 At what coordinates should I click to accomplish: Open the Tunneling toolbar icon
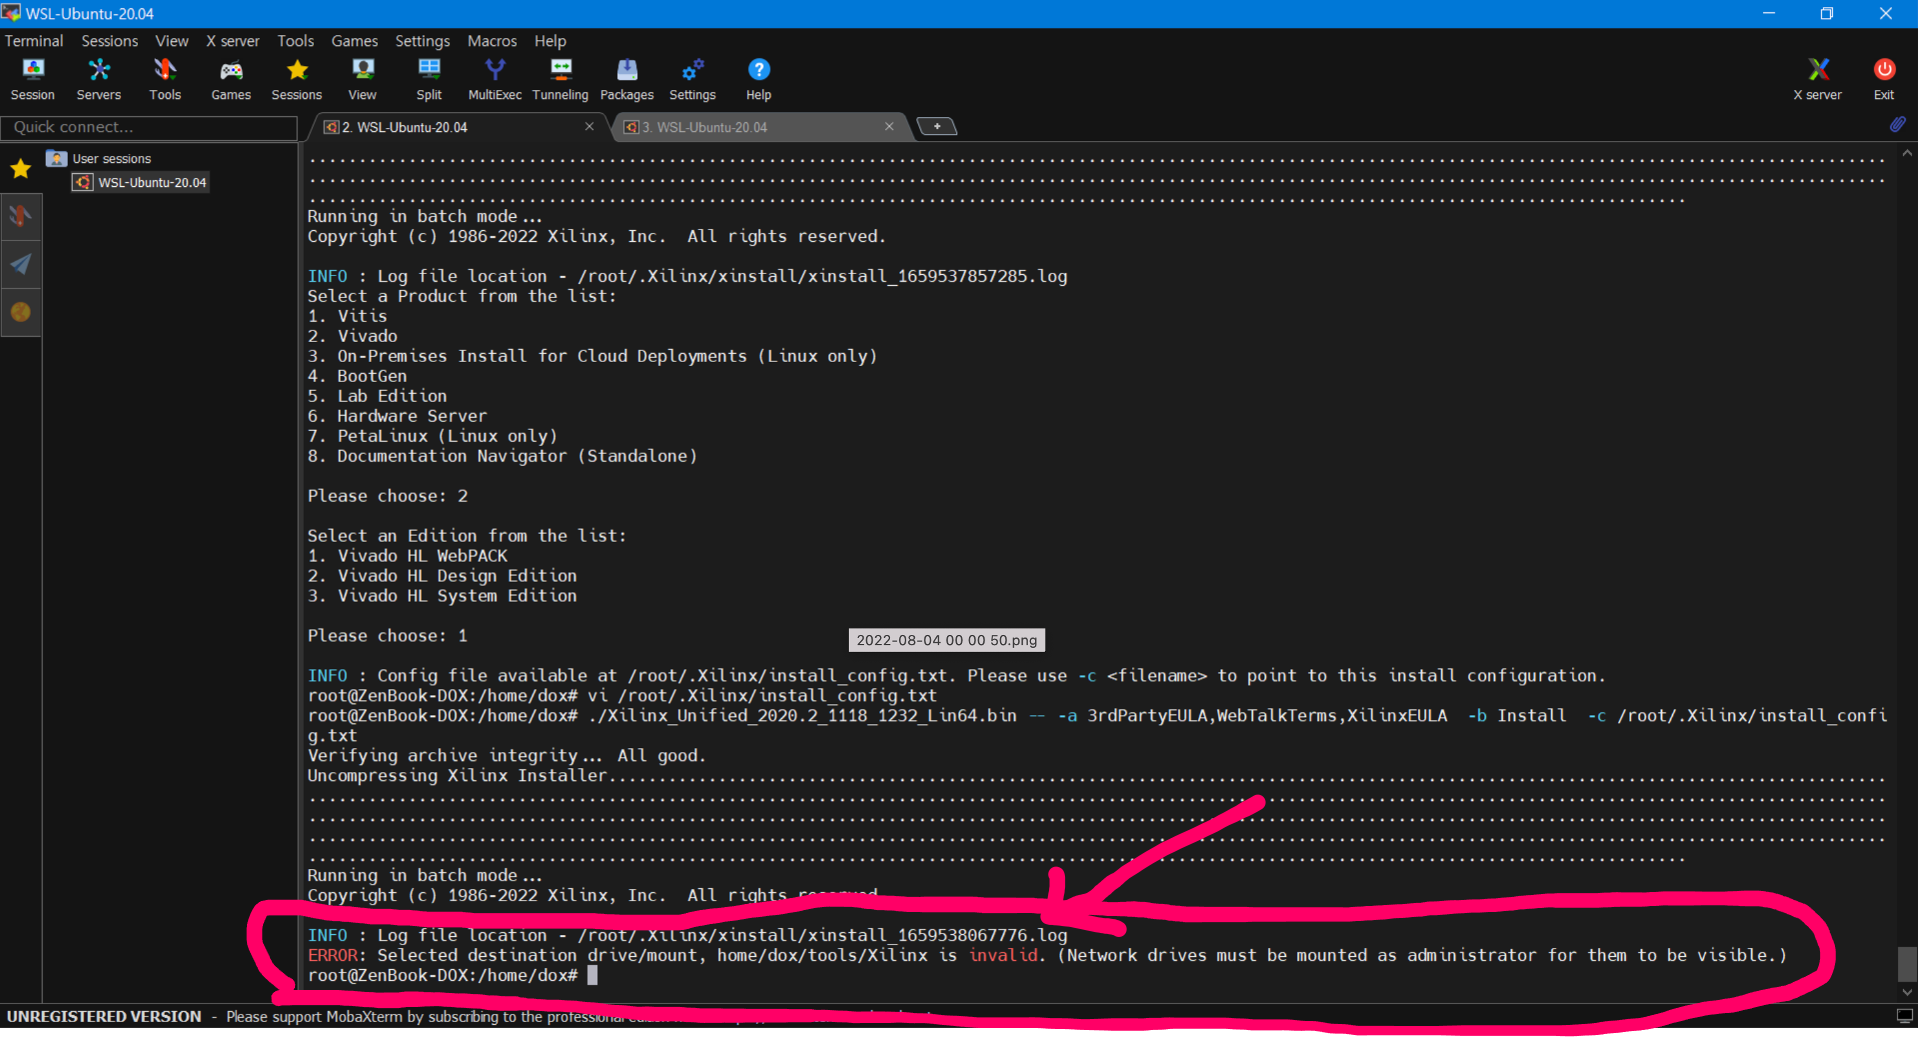point(561,79)
